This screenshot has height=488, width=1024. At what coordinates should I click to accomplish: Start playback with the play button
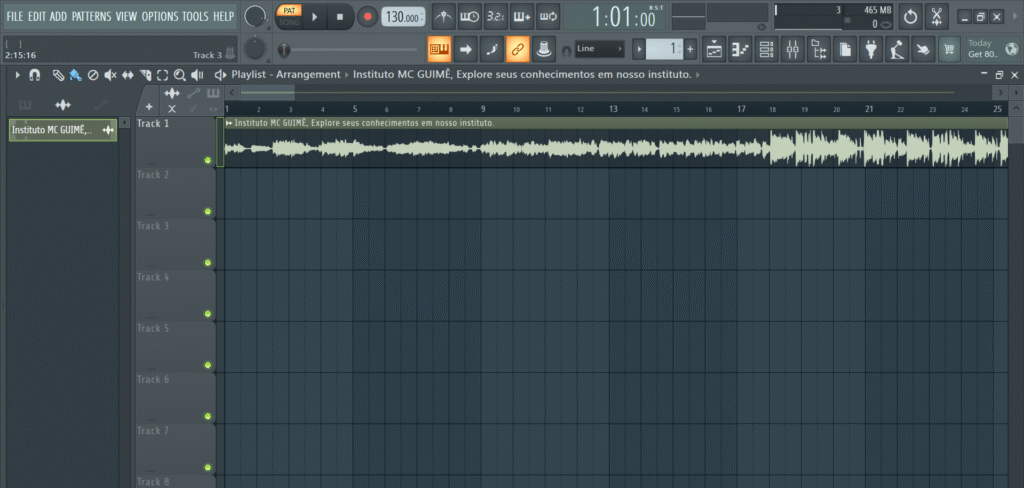point(315,17)
